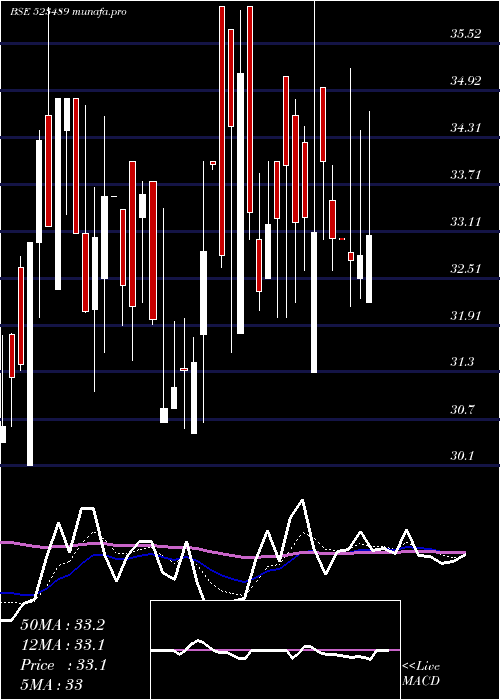Click the 35.52 price axis label
The height and width of the screenshot is (700, 500).
466,34
